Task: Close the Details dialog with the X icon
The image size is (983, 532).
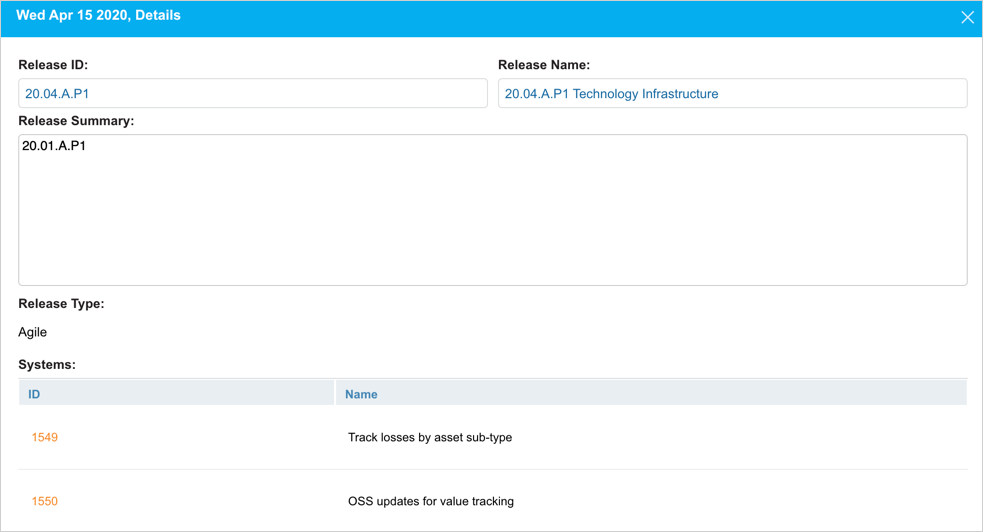Action: point(966,17)
